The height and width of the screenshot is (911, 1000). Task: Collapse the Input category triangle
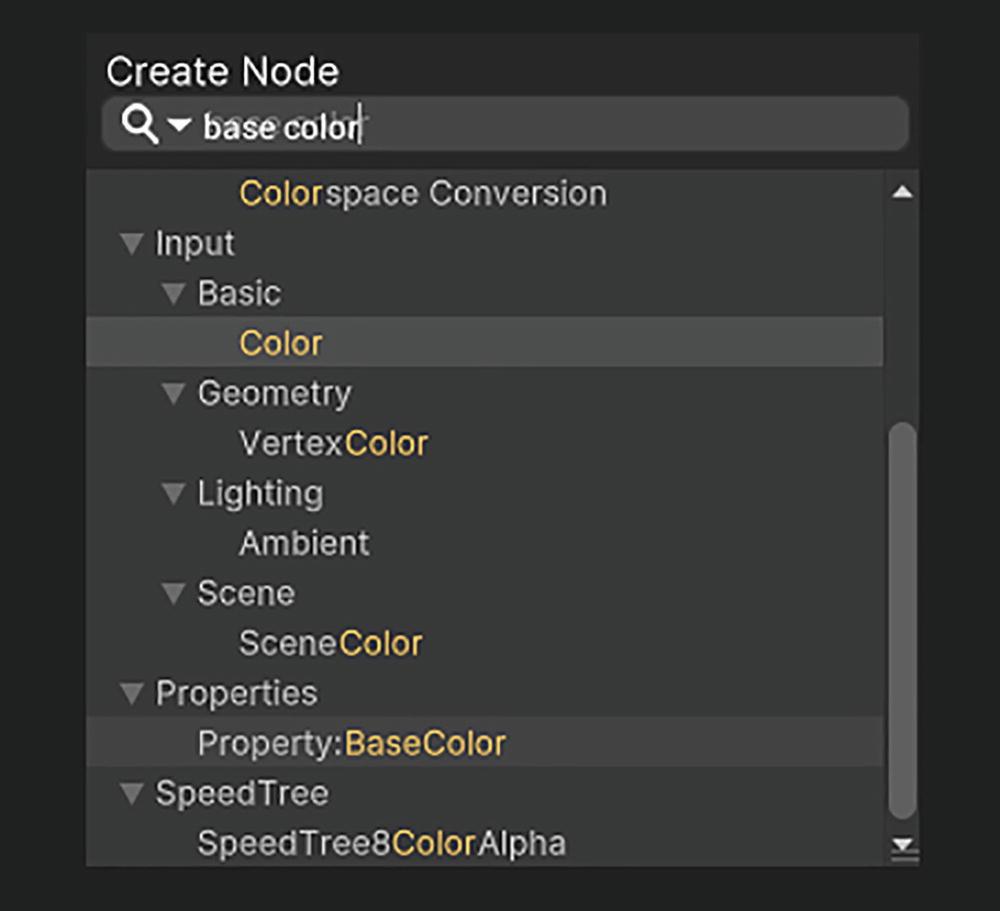pyautogui.click(x=132, y=244)
